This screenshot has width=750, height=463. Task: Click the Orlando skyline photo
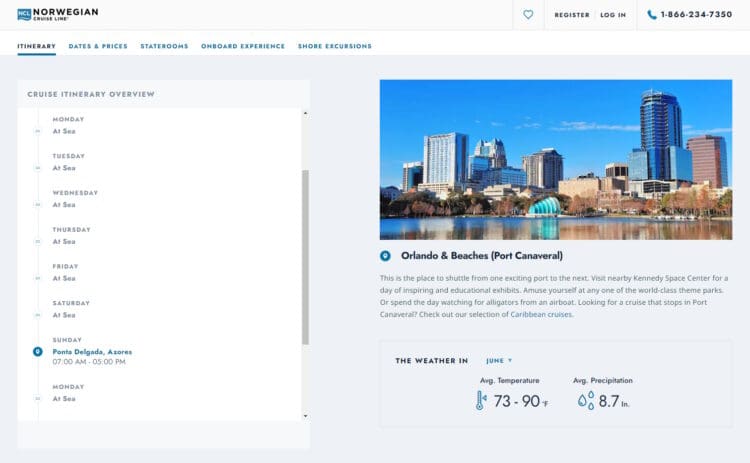[x=555, y=159]
